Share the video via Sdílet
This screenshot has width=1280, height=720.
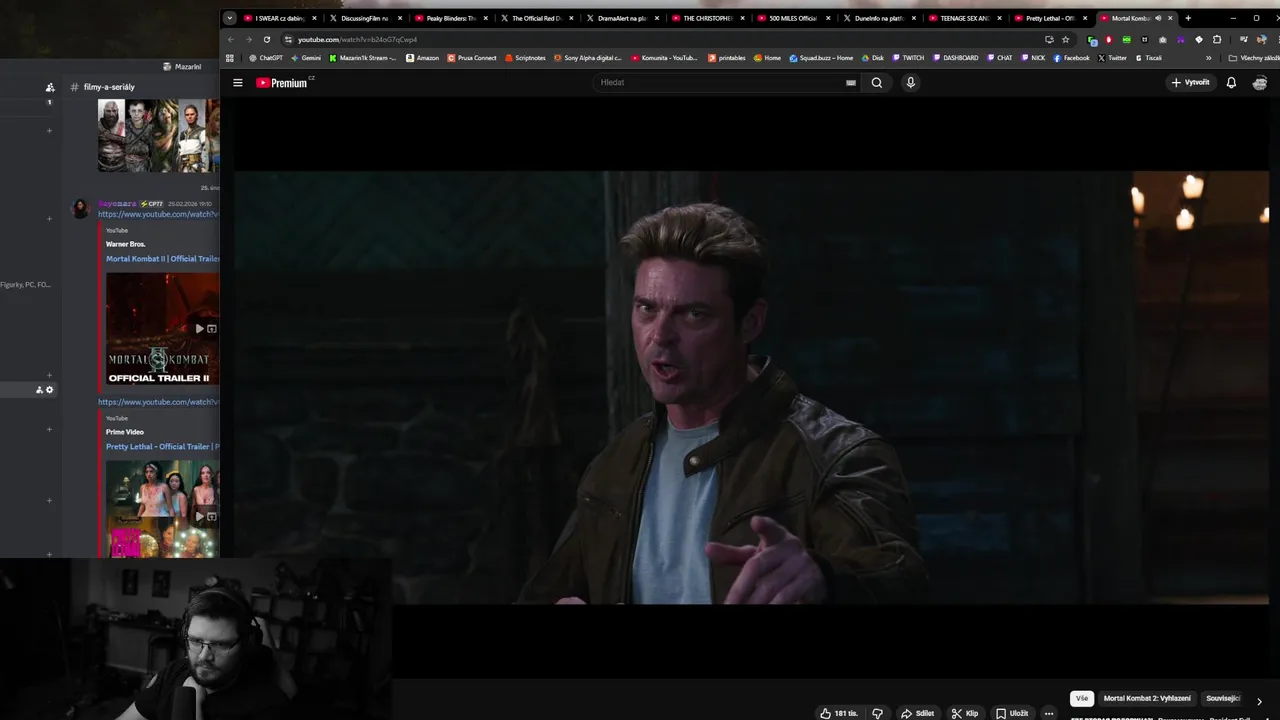coord(917,713)
